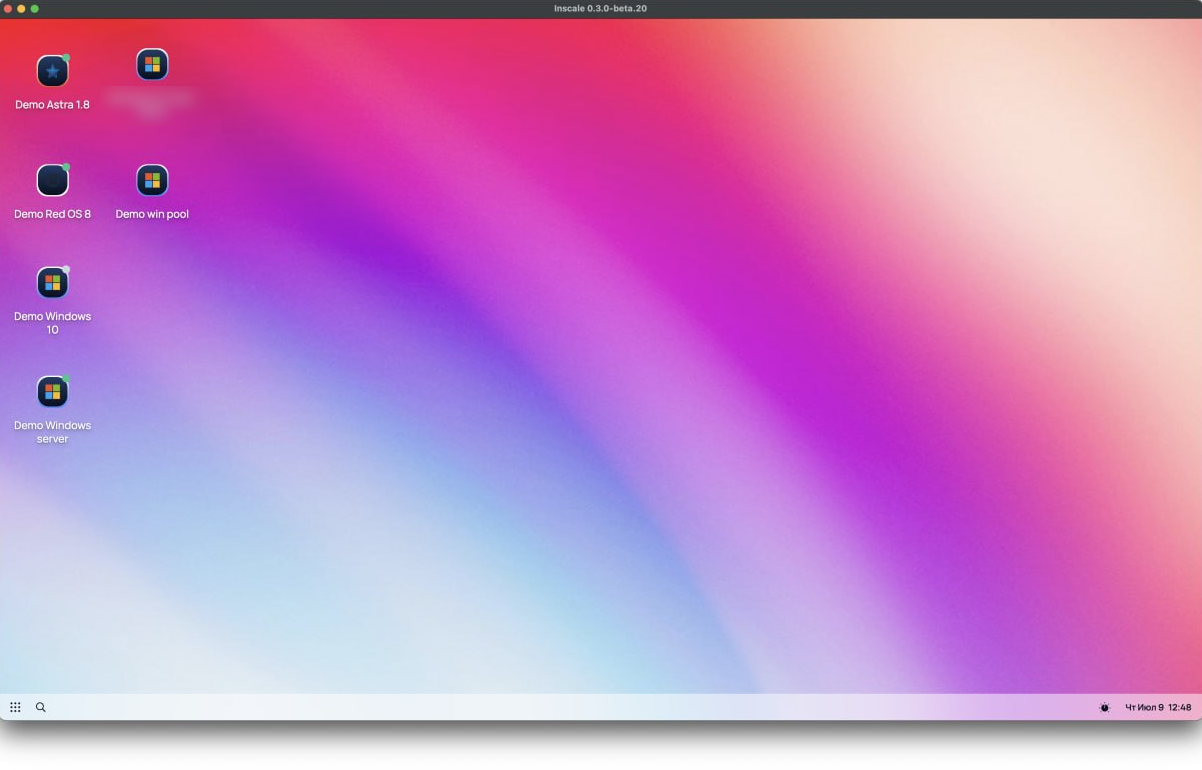
Task: Click the date and time Чт Июл 9 12:48
Action: click(x=1158, y=707)
